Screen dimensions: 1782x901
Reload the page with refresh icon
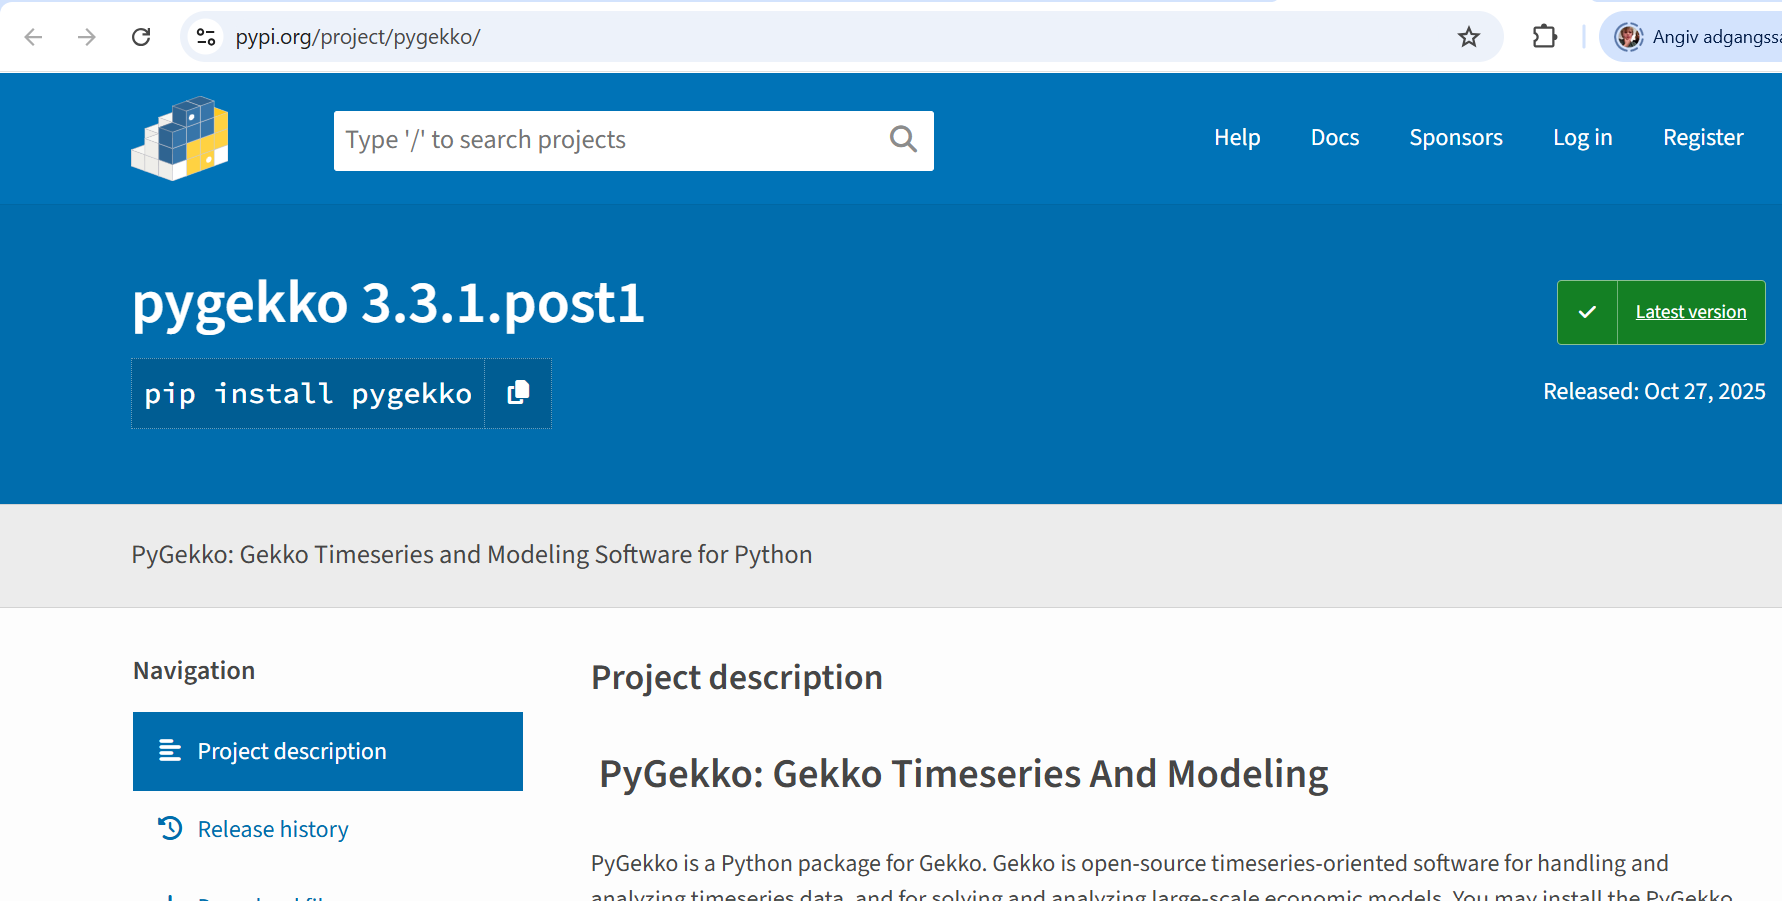pyautogui.click(x=141, y=37)
